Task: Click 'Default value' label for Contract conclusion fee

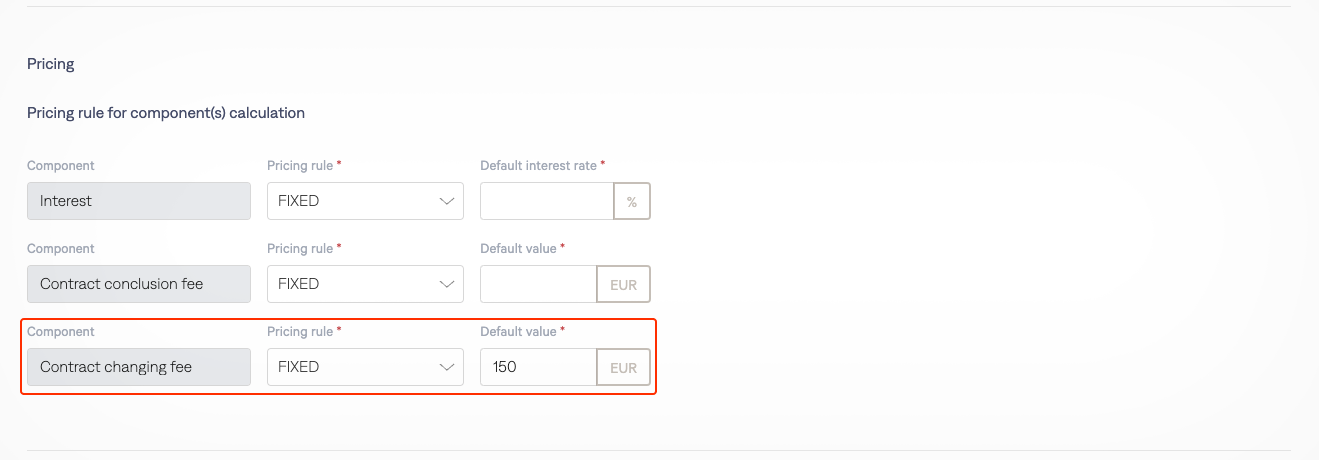Action: [x=519, y=248]
